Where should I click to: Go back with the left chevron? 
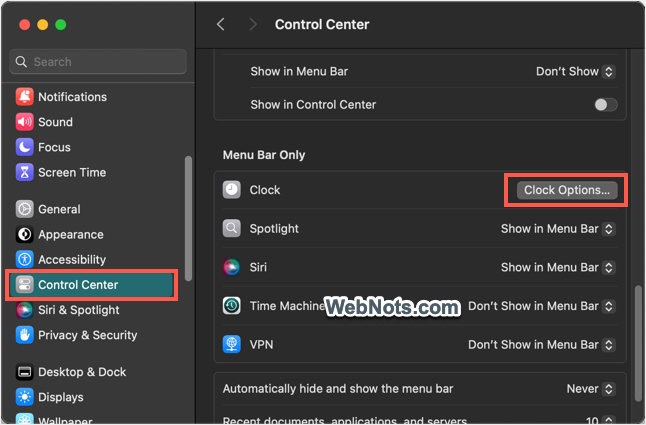[x=221, y=24]
